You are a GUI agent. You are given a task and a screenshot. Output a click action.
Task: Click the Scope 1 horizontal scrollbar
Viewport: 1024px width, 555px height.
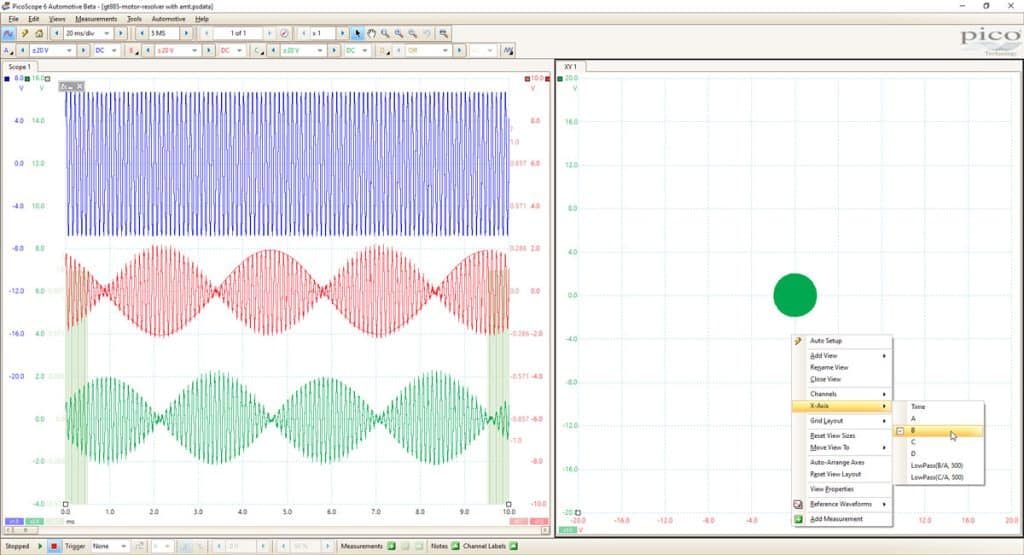pyautogui.click(x=277, y=530)
